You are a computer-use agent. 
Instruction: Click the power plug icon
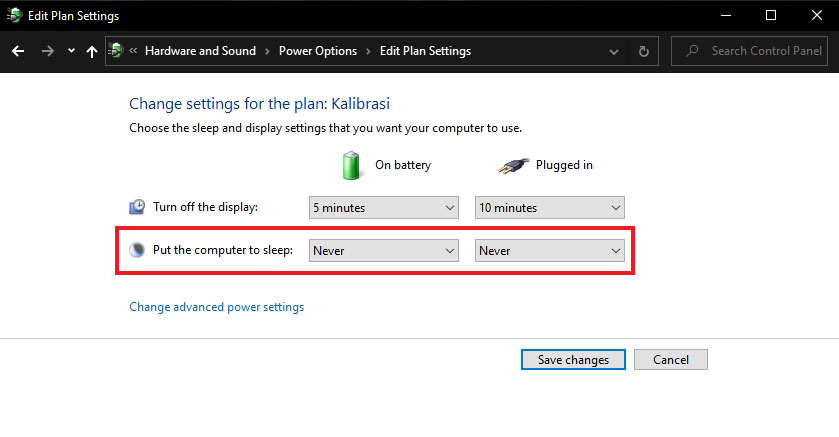click(514, 165)
